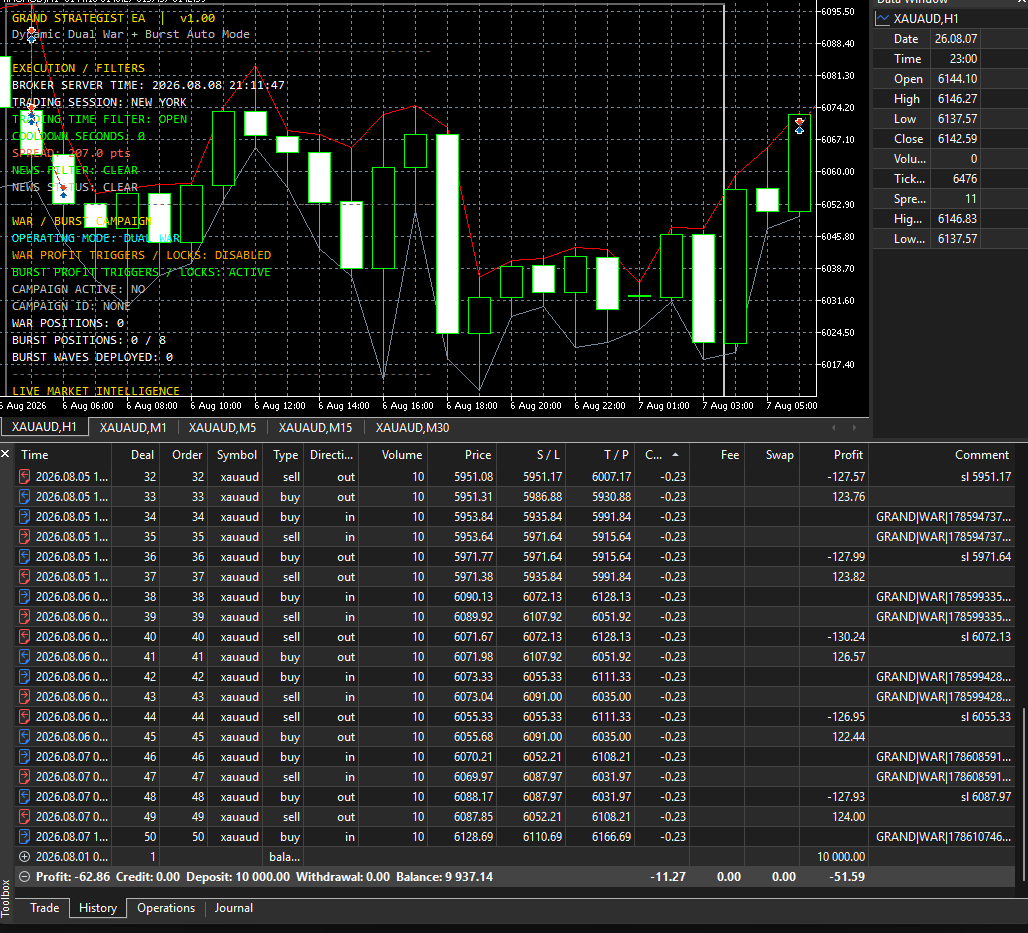Switch to the XAUAUD,M15 chart tab
The image size is (1028, 933).
[x=315, y=427]
